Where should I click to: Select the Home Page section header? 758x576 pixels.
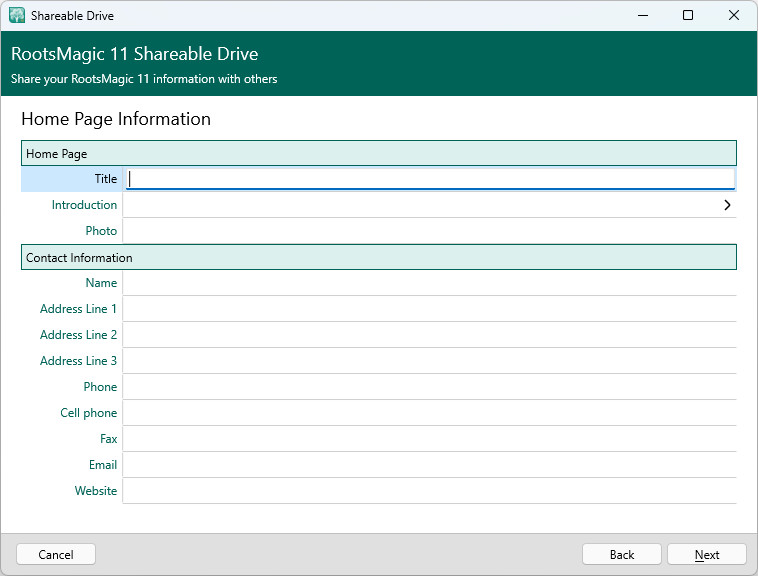point(379,153)
